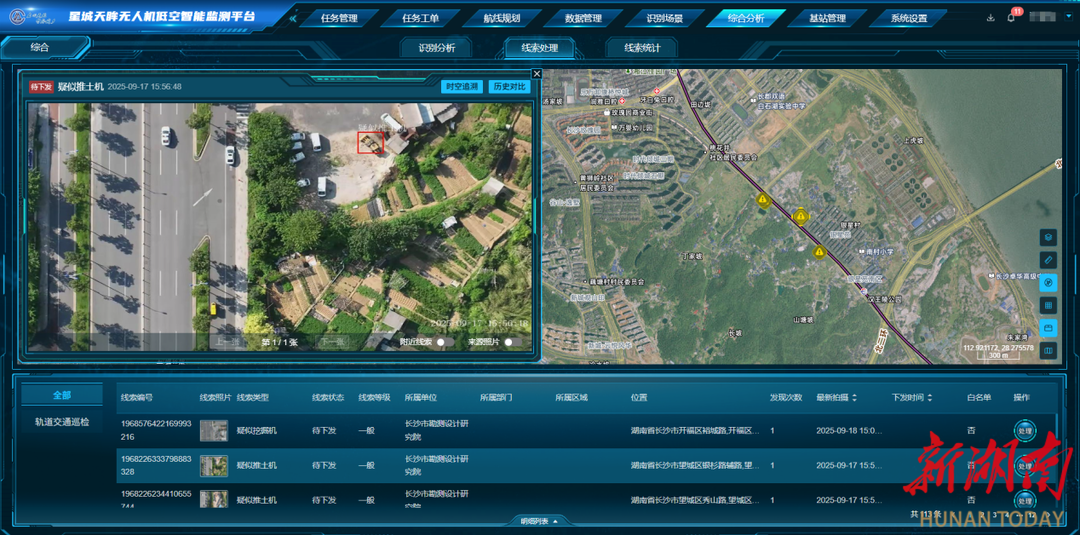Screen dimensions: 1080x535
Task: Click the middle yellow warning marker on map
Action: coord(800,216)
